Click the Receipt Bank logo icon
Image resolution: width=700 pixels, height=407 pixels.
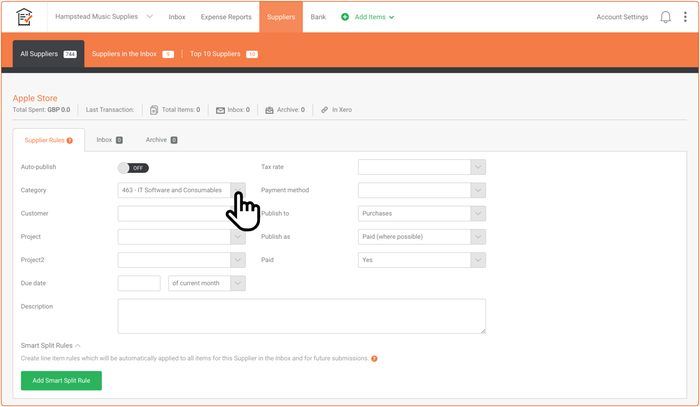pyautogui.click(x=24, y=17)
